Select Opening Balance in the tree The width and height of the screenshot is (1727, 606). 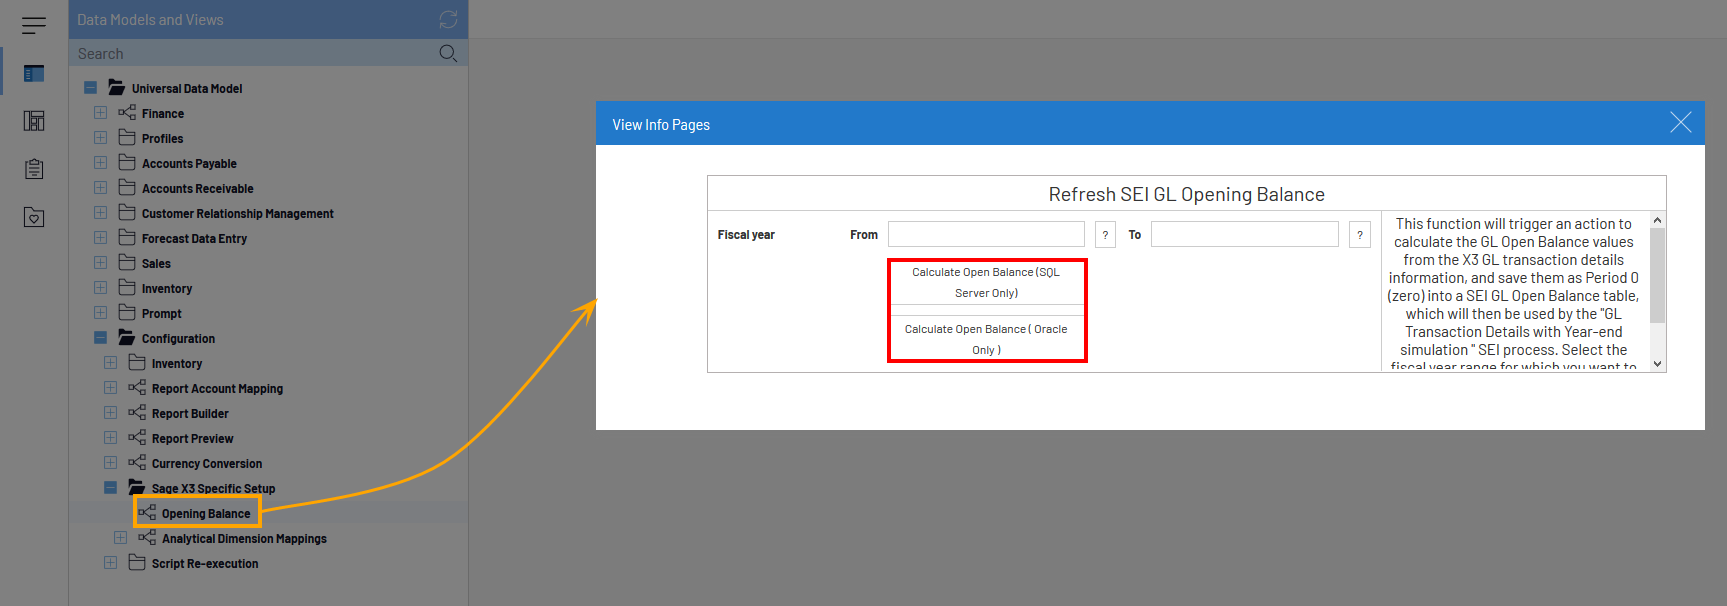[205, 514]
